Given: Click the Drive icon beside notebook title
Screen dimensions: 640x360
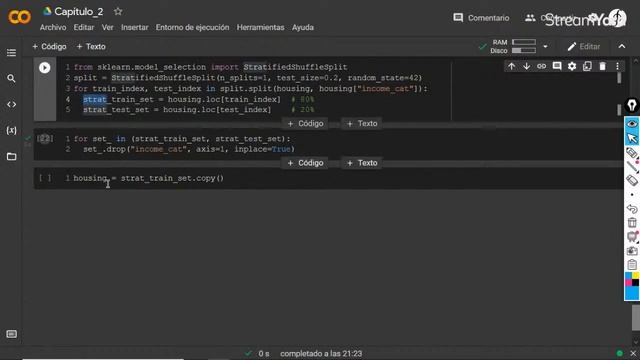Looking at the screenshot, I should click(x=47, y=11).
